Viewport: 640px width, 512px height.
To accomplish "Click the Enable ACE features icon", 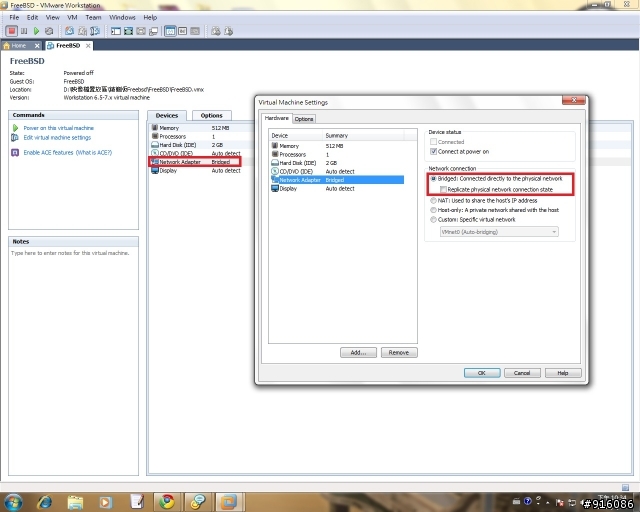I will coord(15,153).
